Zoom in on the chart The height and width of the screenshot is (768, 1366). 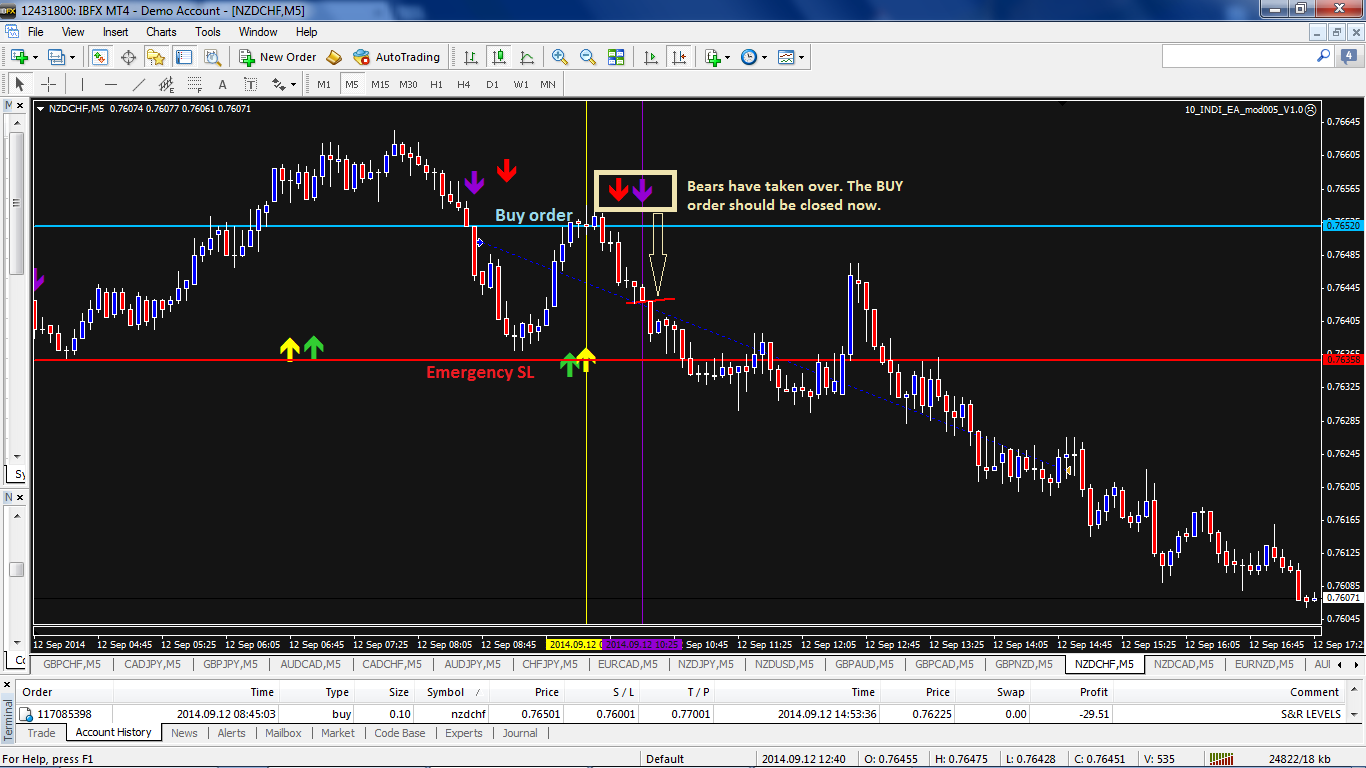(560, 57)
